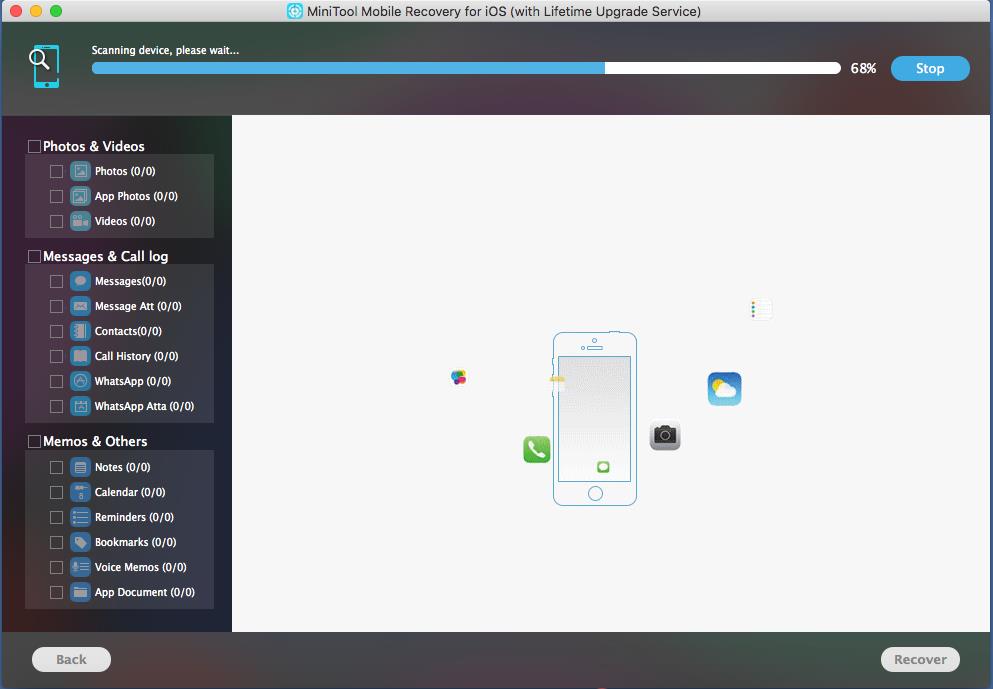Click the scanning progress bar
993x689 pixels.
pyautogui.click(x=466, y=68)
